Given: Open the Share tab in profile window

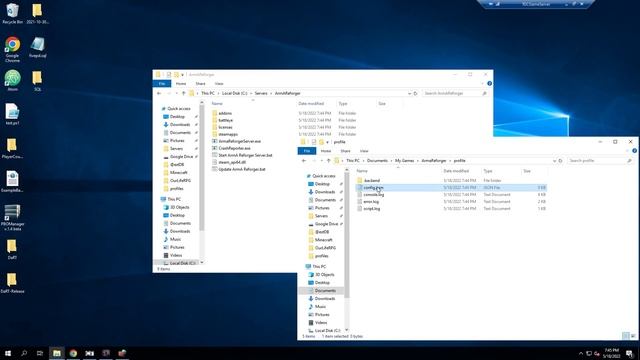Looking at the screenshot, I should pos(345,151).
